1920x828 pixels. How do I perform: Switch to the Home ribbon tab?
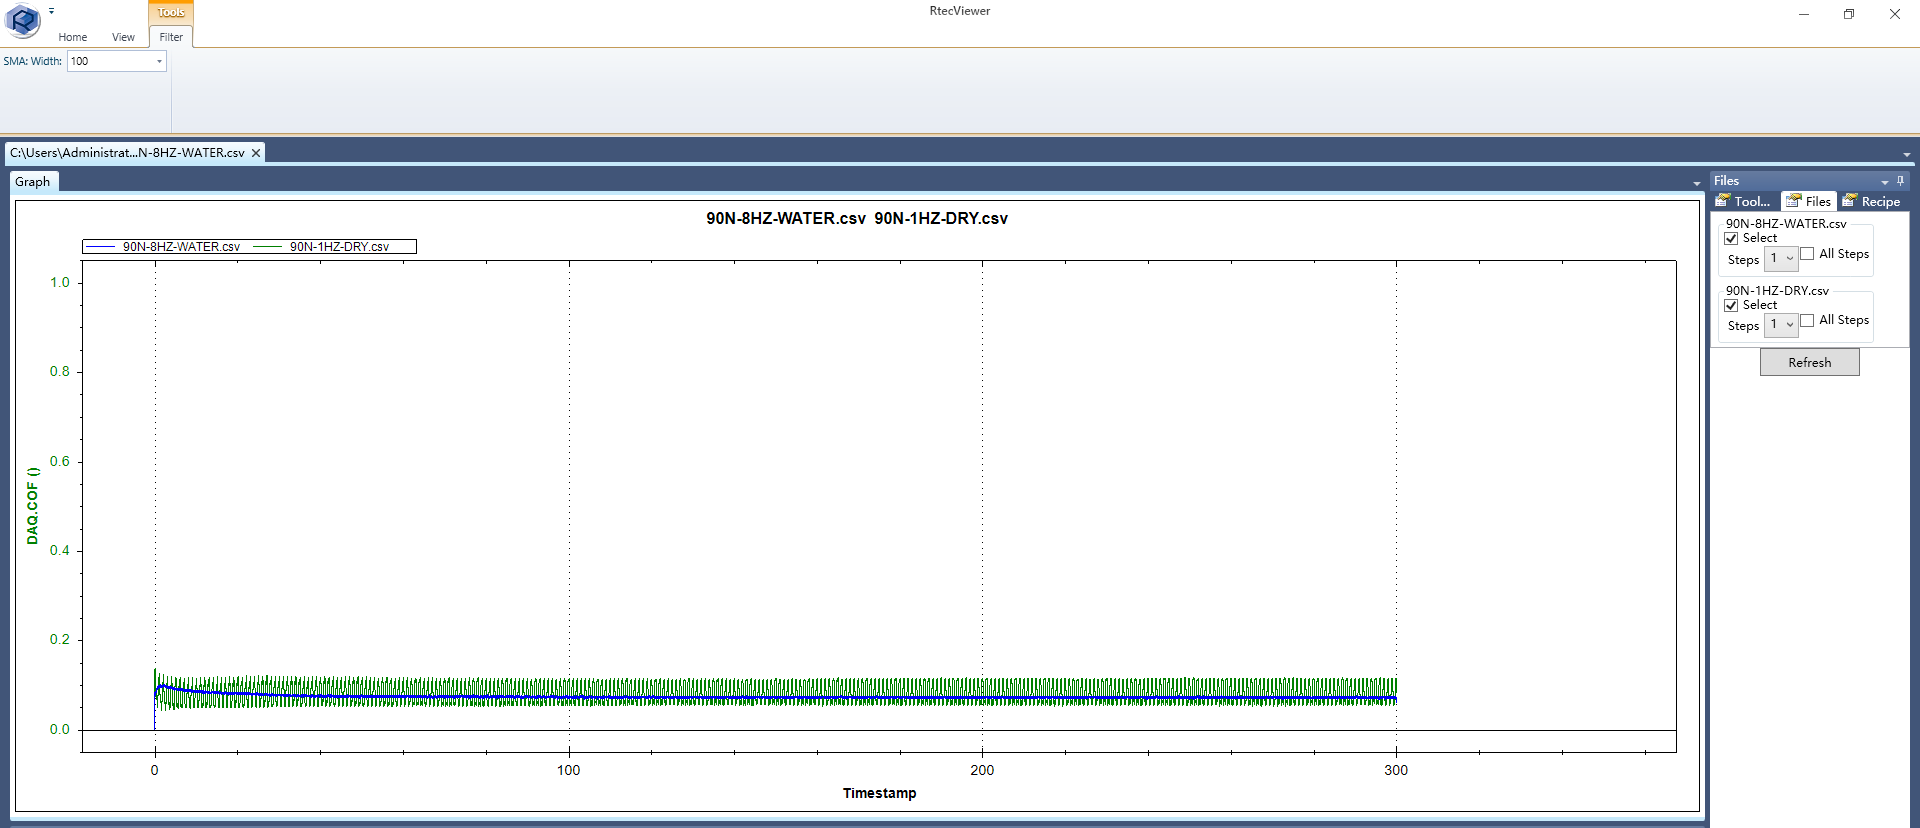tap(72, 37)
